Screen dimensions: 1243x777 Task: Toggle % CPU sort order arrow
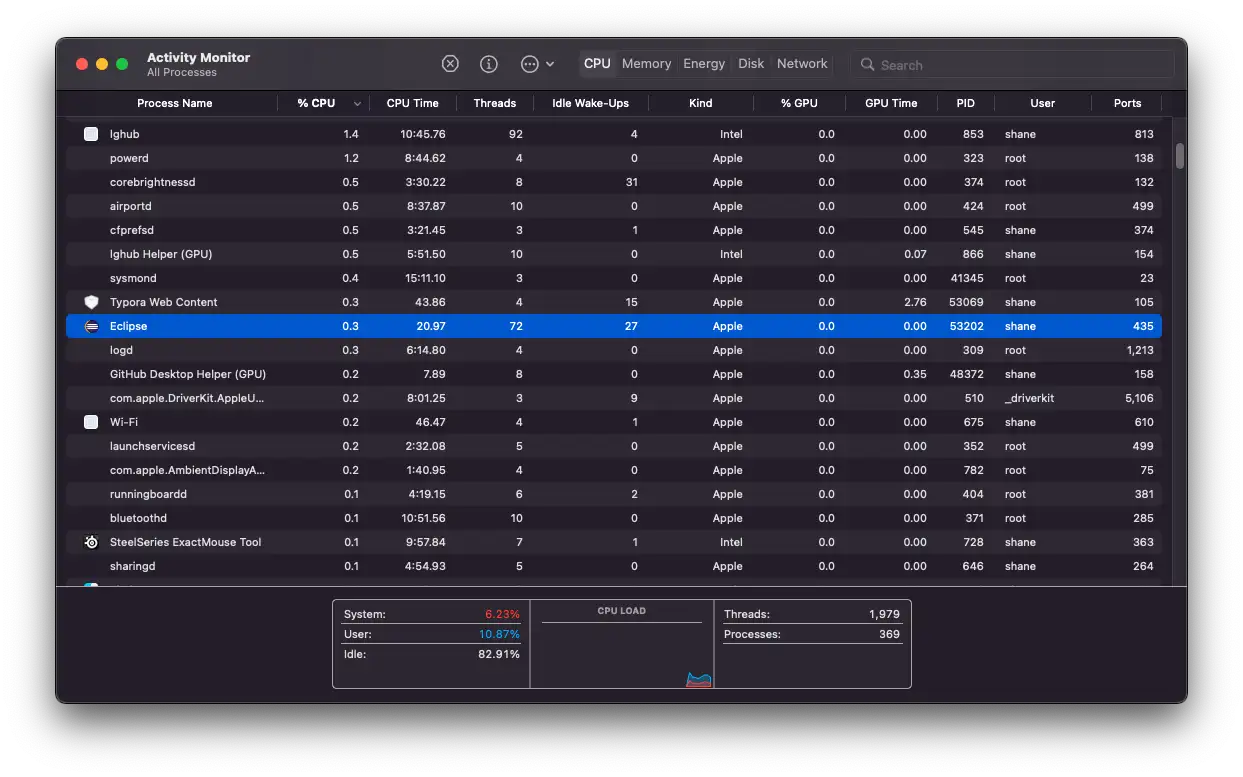pos(357,104)
